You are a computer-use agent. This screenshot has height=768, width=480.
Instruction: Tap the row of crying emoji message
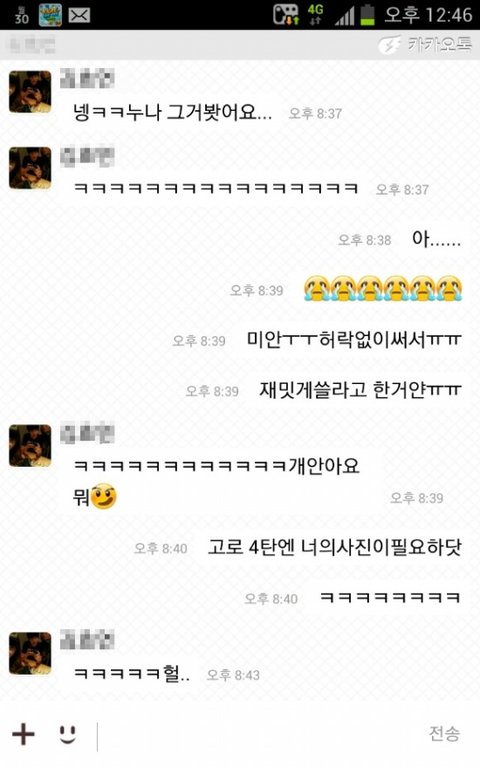click(383, 288)
